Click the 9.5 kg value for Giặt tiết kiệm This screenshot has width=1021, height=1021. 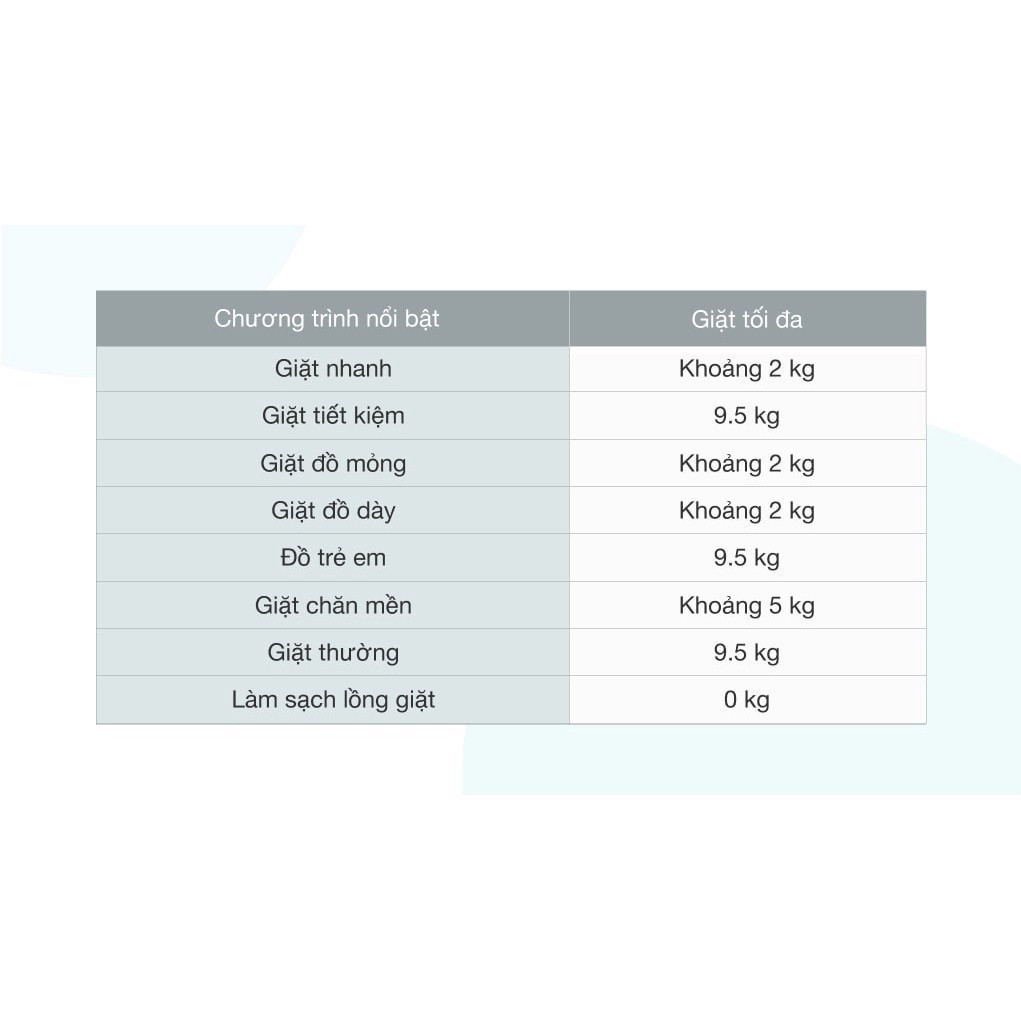click(x=746, y=416)
